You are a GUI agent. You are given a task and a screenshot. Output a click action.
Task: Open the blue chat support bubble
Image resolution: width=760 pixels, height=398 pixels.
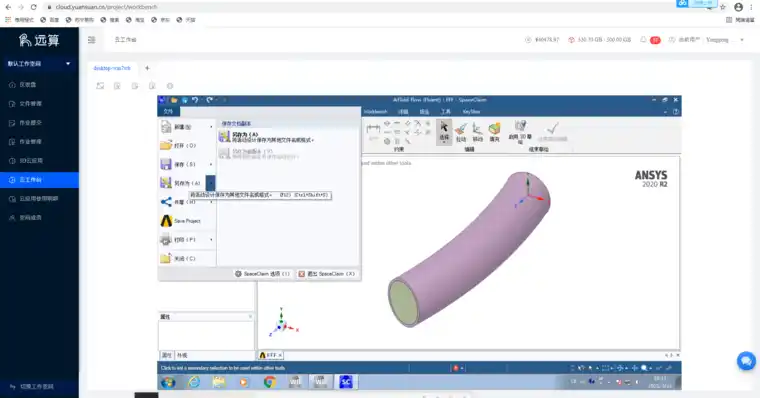tap(746, 361)
